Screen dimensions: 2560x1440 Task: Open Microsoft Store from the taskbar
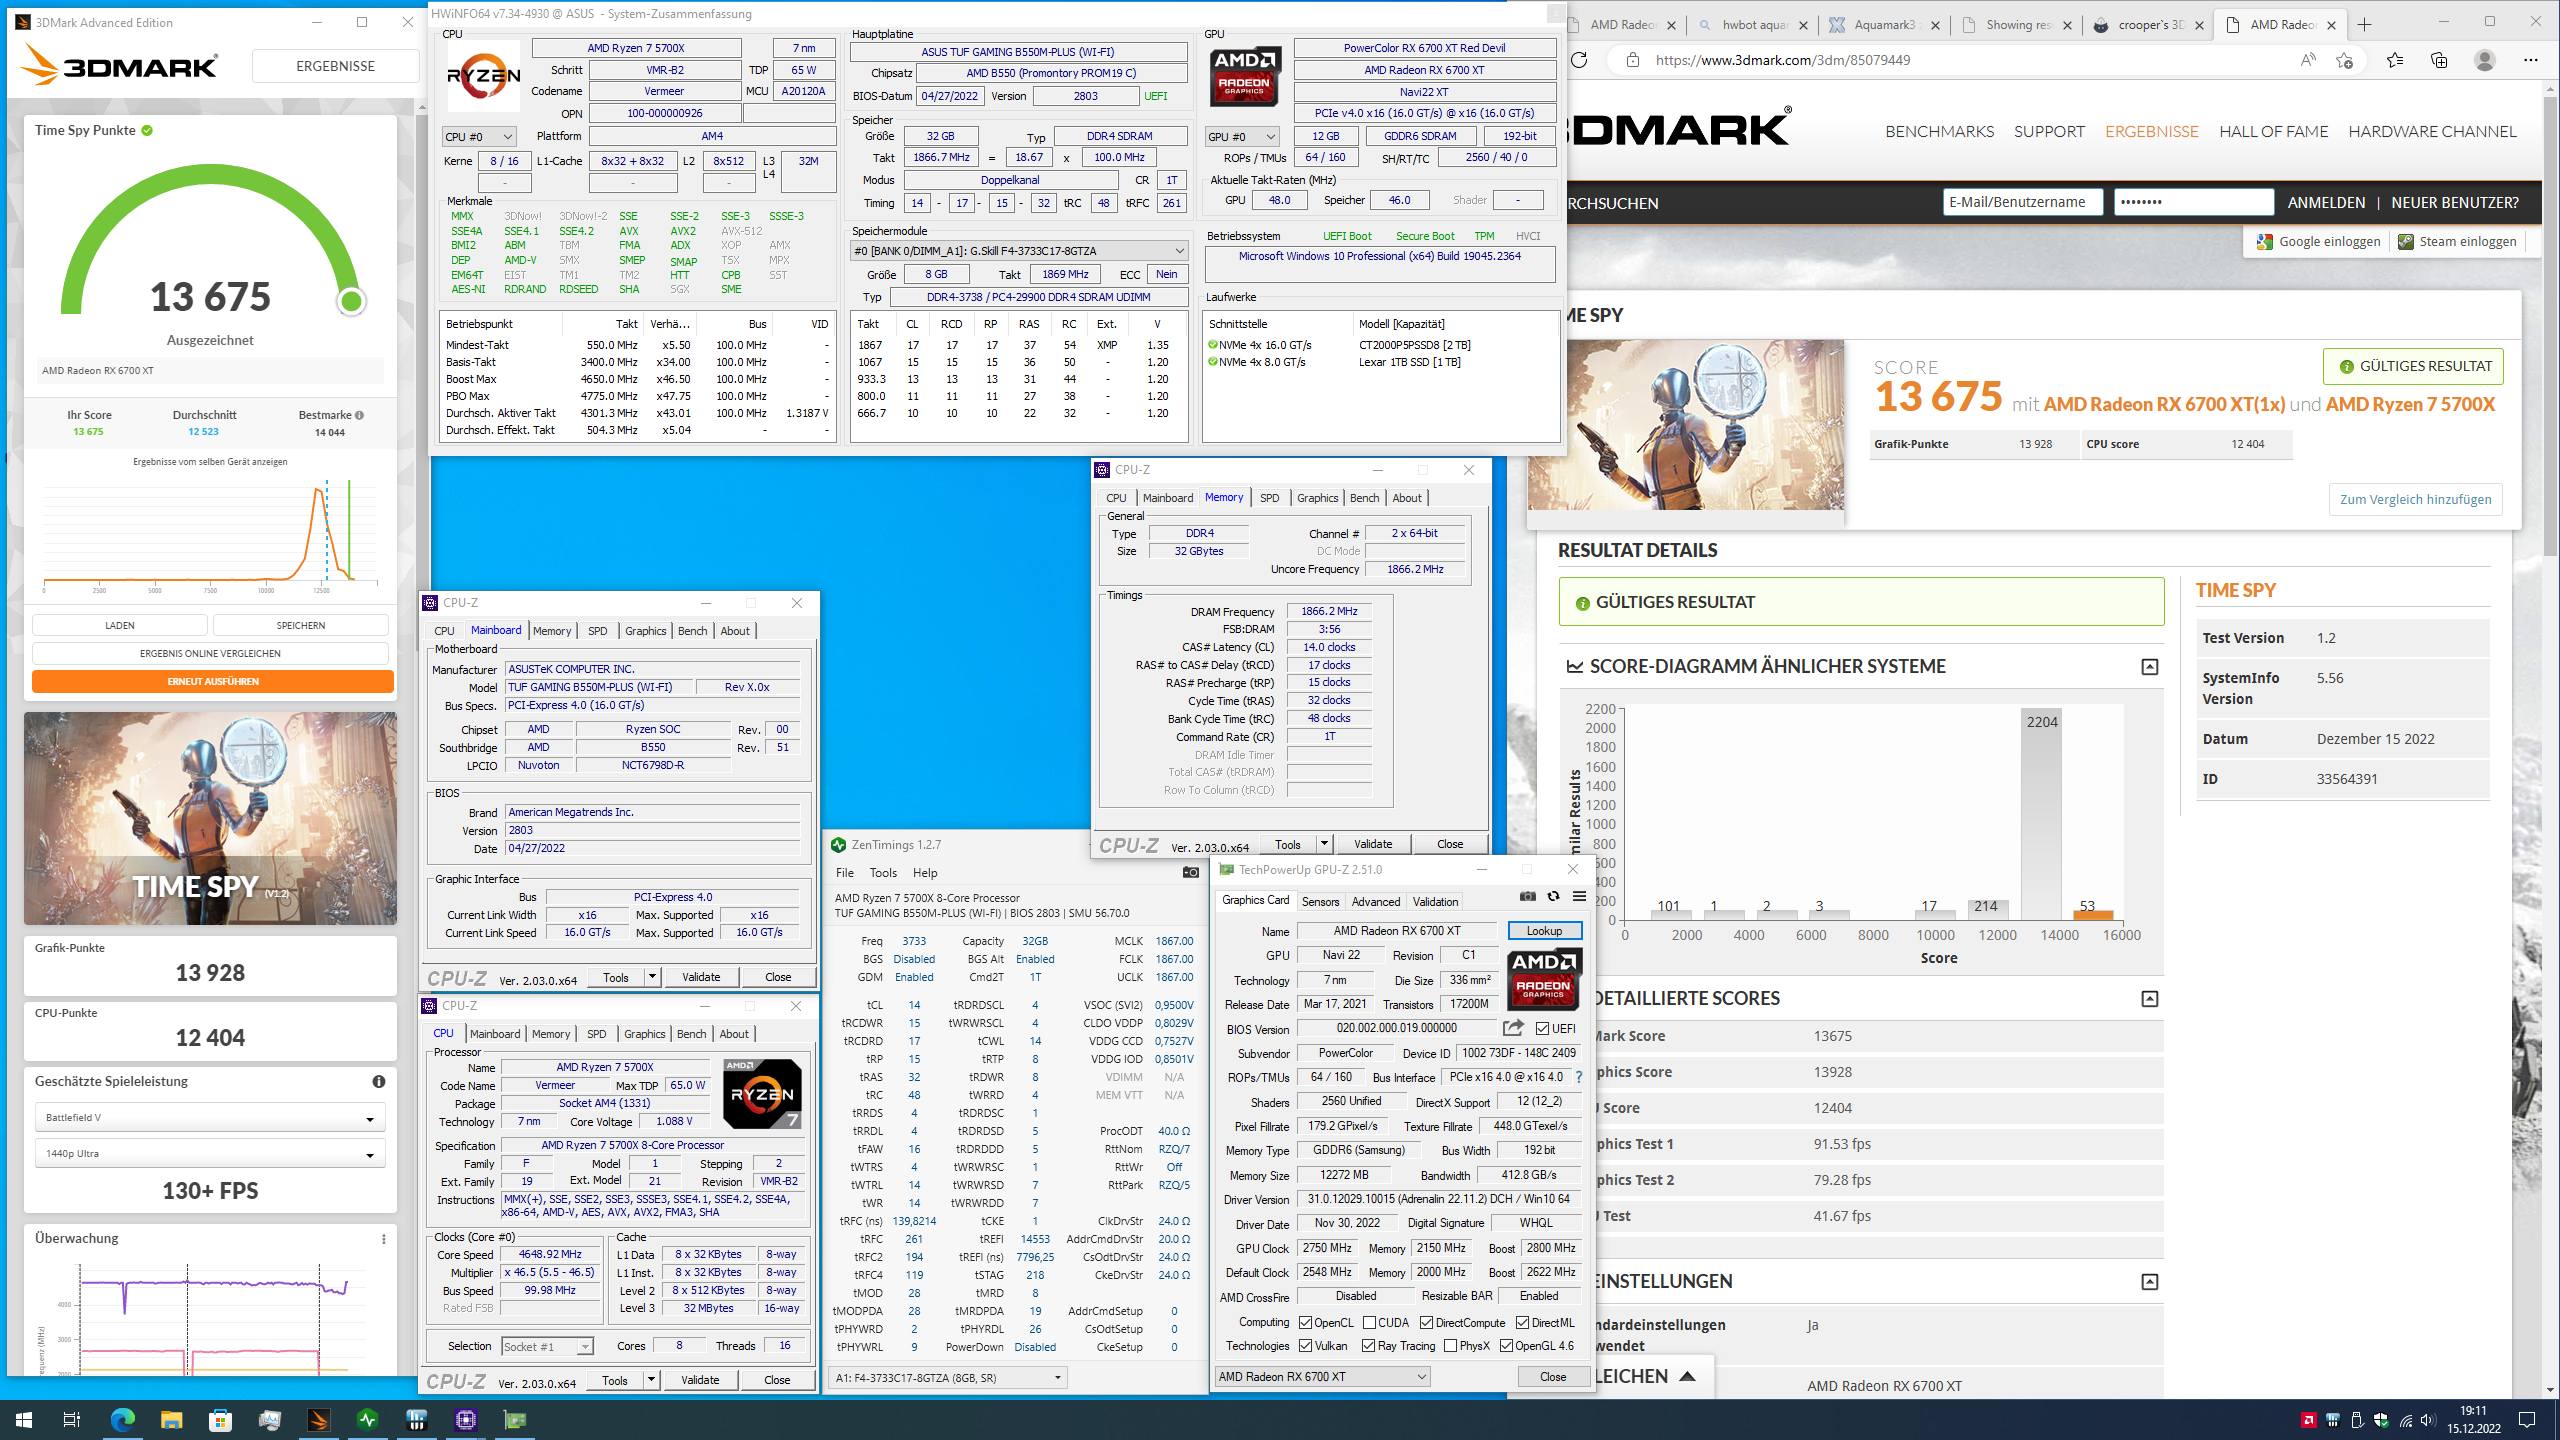(221, 1419)
